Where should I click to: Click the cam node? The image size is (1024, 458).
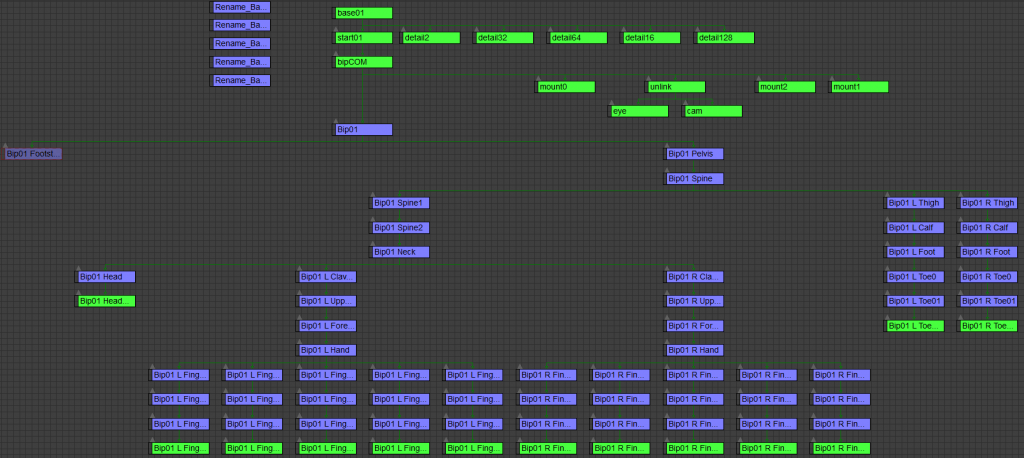(x=713, y=111)
